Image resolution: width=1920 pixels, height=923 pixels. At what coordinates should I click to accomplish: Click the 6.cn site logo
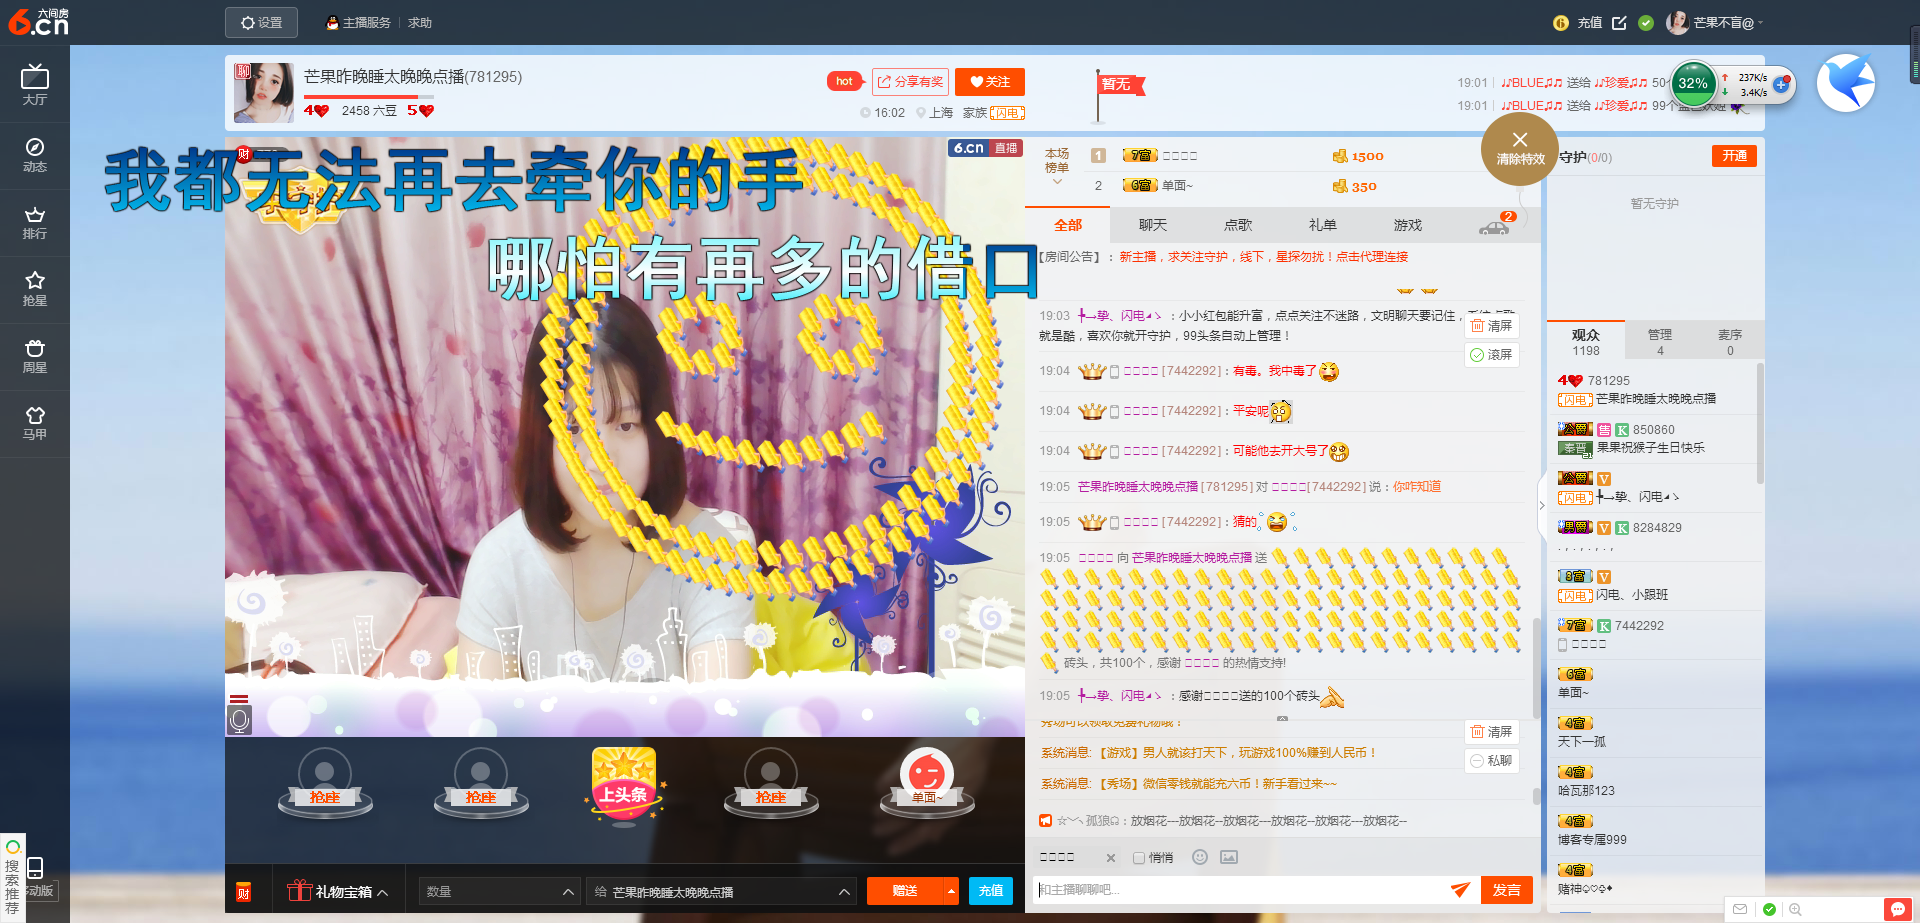coord(38,22)
